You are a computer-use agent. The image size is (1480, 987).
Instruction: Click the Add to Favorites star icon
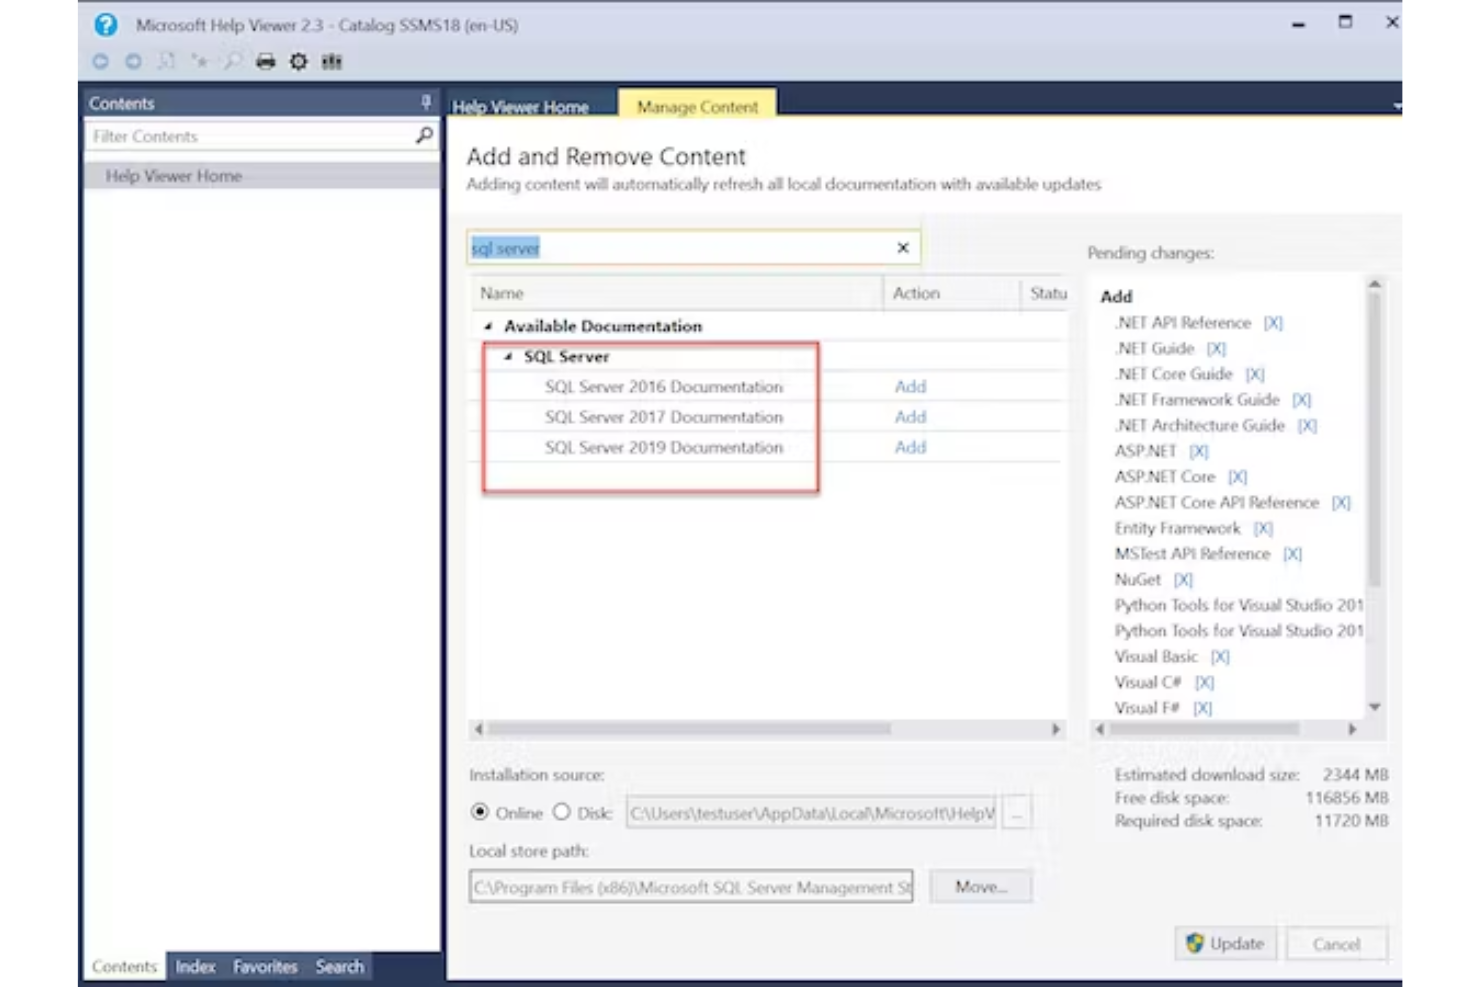click(200, 61)
